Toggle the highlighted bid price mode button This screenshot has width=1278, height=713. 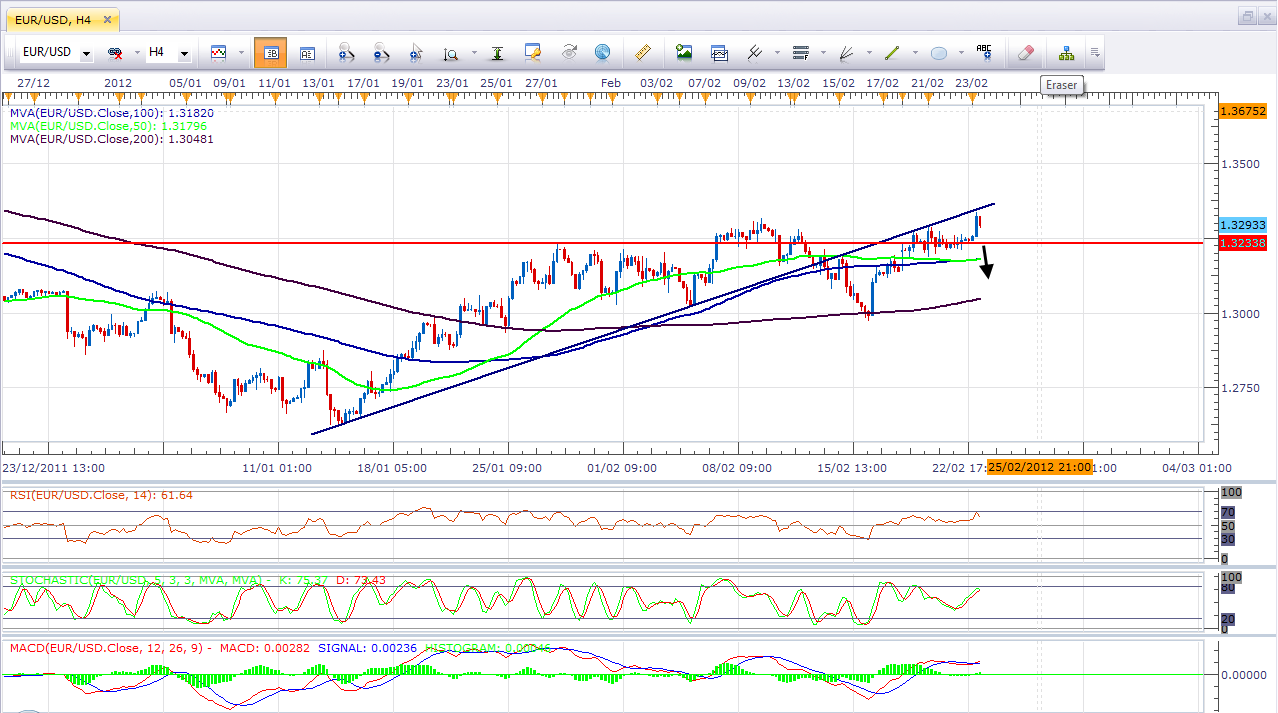click(270, 53)
